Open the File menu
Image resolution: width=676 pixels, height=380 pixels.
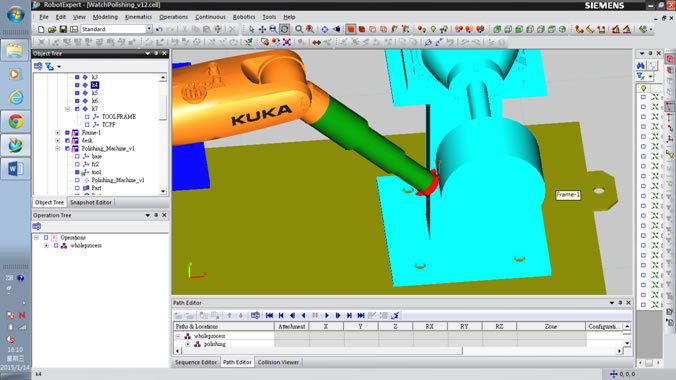44,17
